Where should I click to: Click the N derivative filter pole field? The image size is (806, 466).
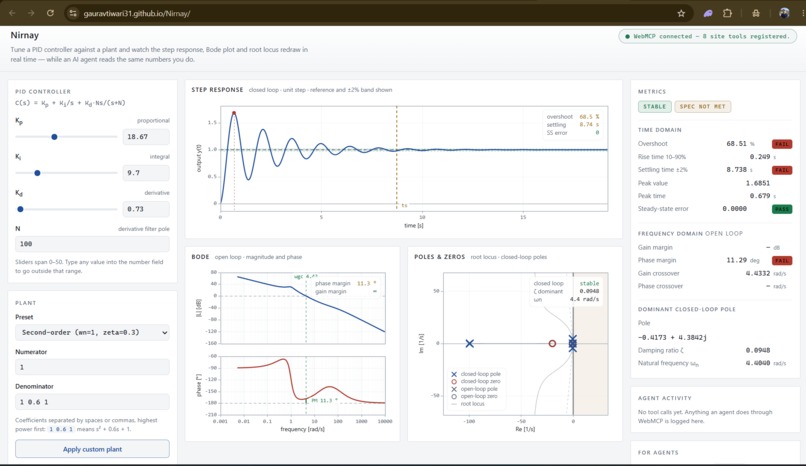click(92, 244)
